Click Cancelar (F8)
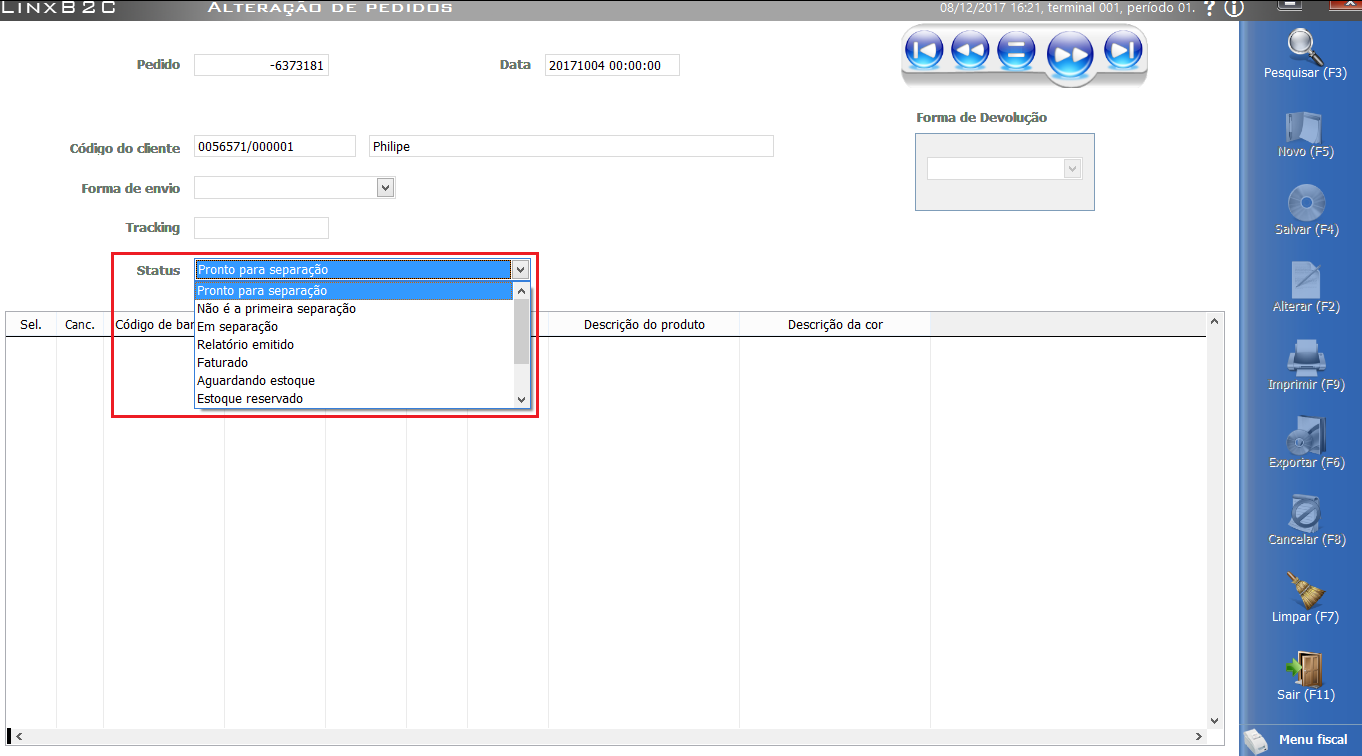The width and height of the screenshot is (1362, 756). coord(1306,521)
